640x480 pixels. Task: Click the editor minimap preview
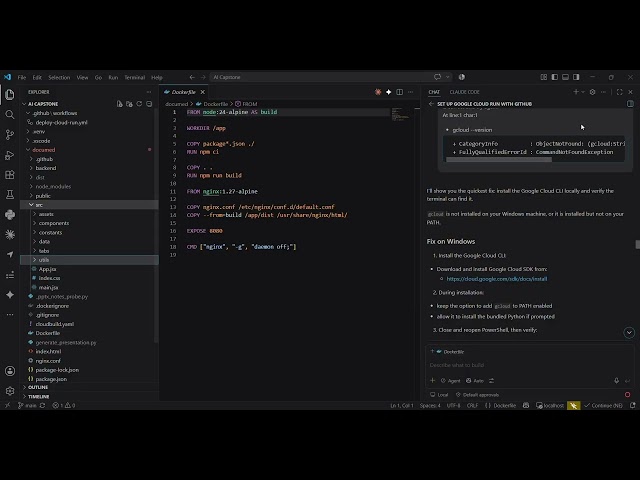pyautogui.click(x=400, y=114)
